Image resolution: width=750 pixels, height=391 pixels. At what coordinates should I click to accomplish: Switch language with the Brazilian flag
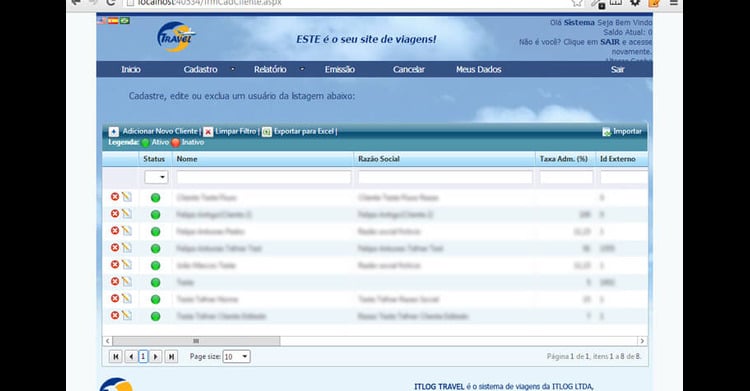click(x=125, y=21)
